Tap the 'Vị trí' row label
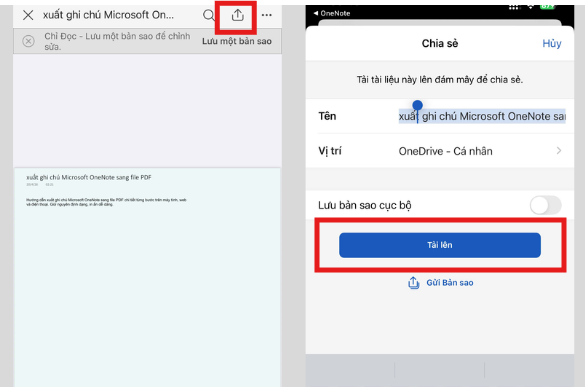This screenshot has height=387, width=585. coord(330,151)
